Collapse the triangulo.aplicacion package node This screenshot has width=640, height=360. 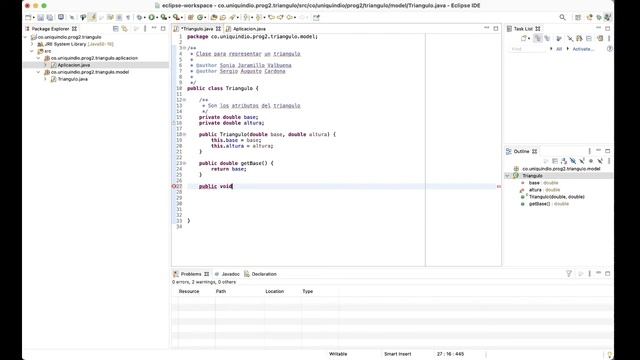(39, 58)
